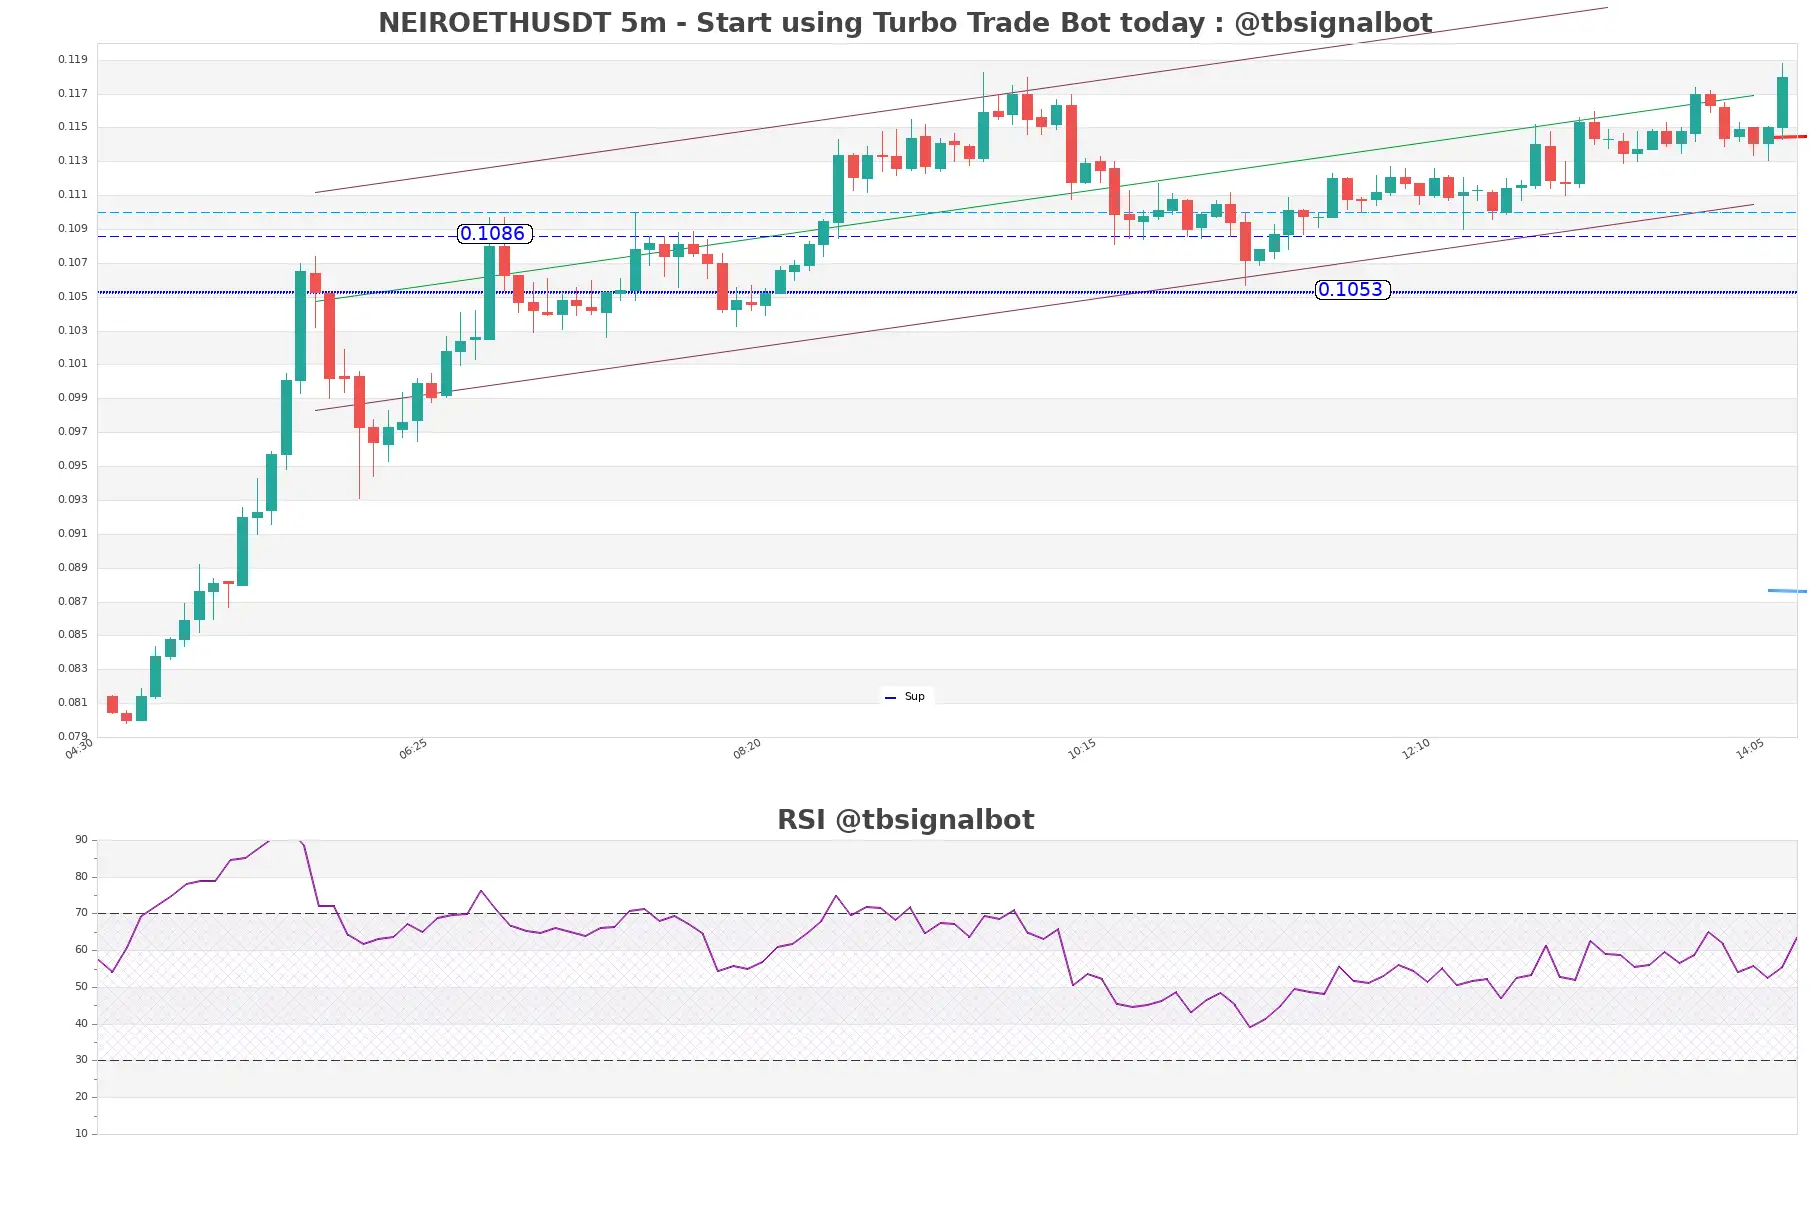Click the 0.119 price axis label
The height and width of the screenshot is (1208, 1811).
tap(73, 60)
